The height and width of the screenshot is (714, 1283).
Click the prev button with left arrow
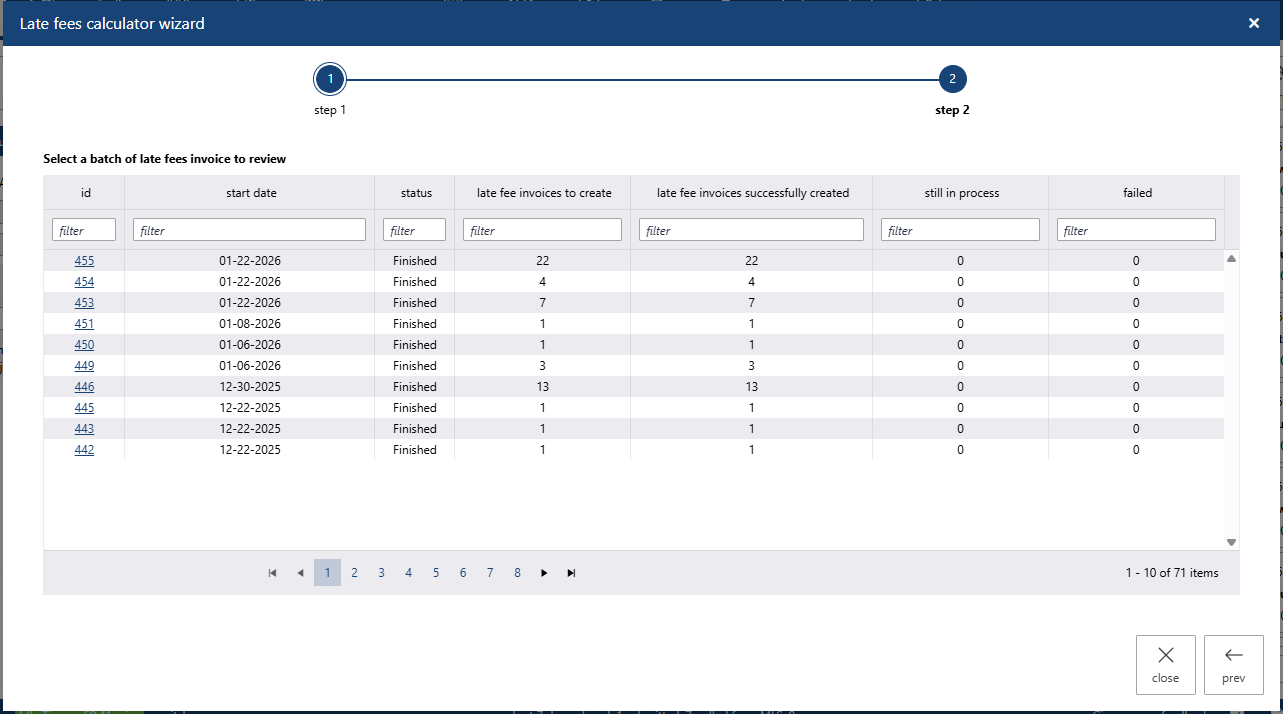[x=1233, y=664]
